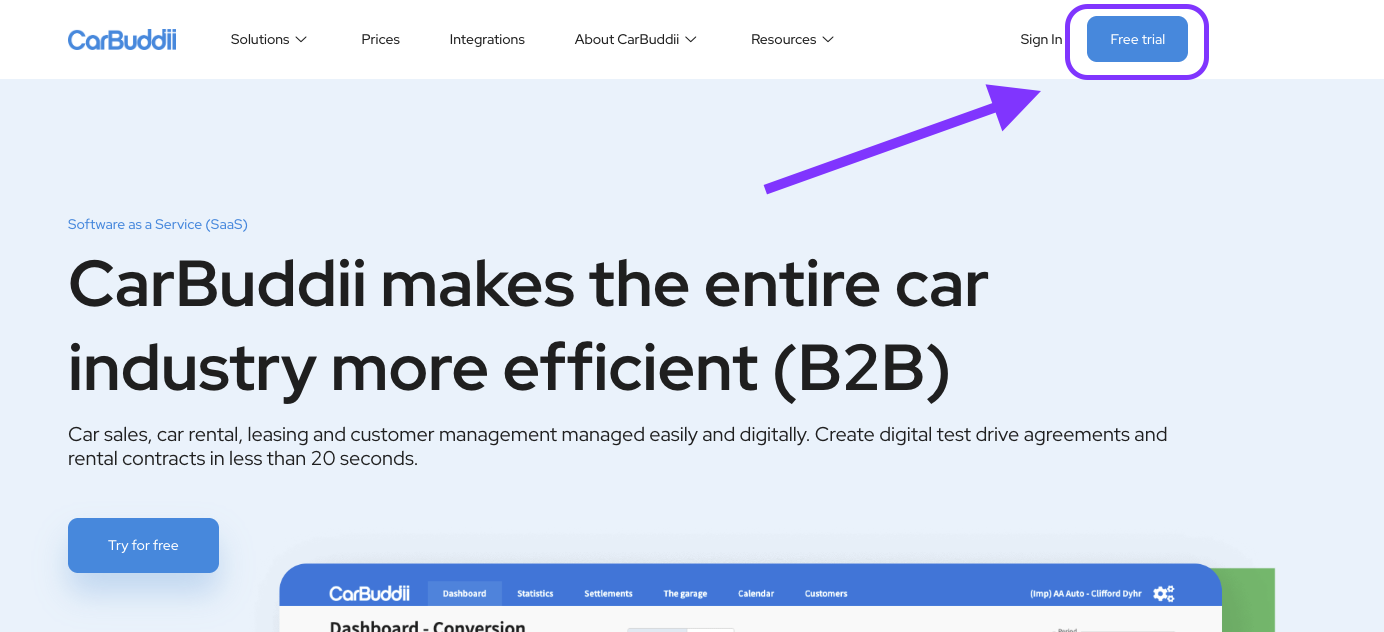Click the Sign In link
Viewport: 1384px width, 632px height.
[x=1041, y=39]
